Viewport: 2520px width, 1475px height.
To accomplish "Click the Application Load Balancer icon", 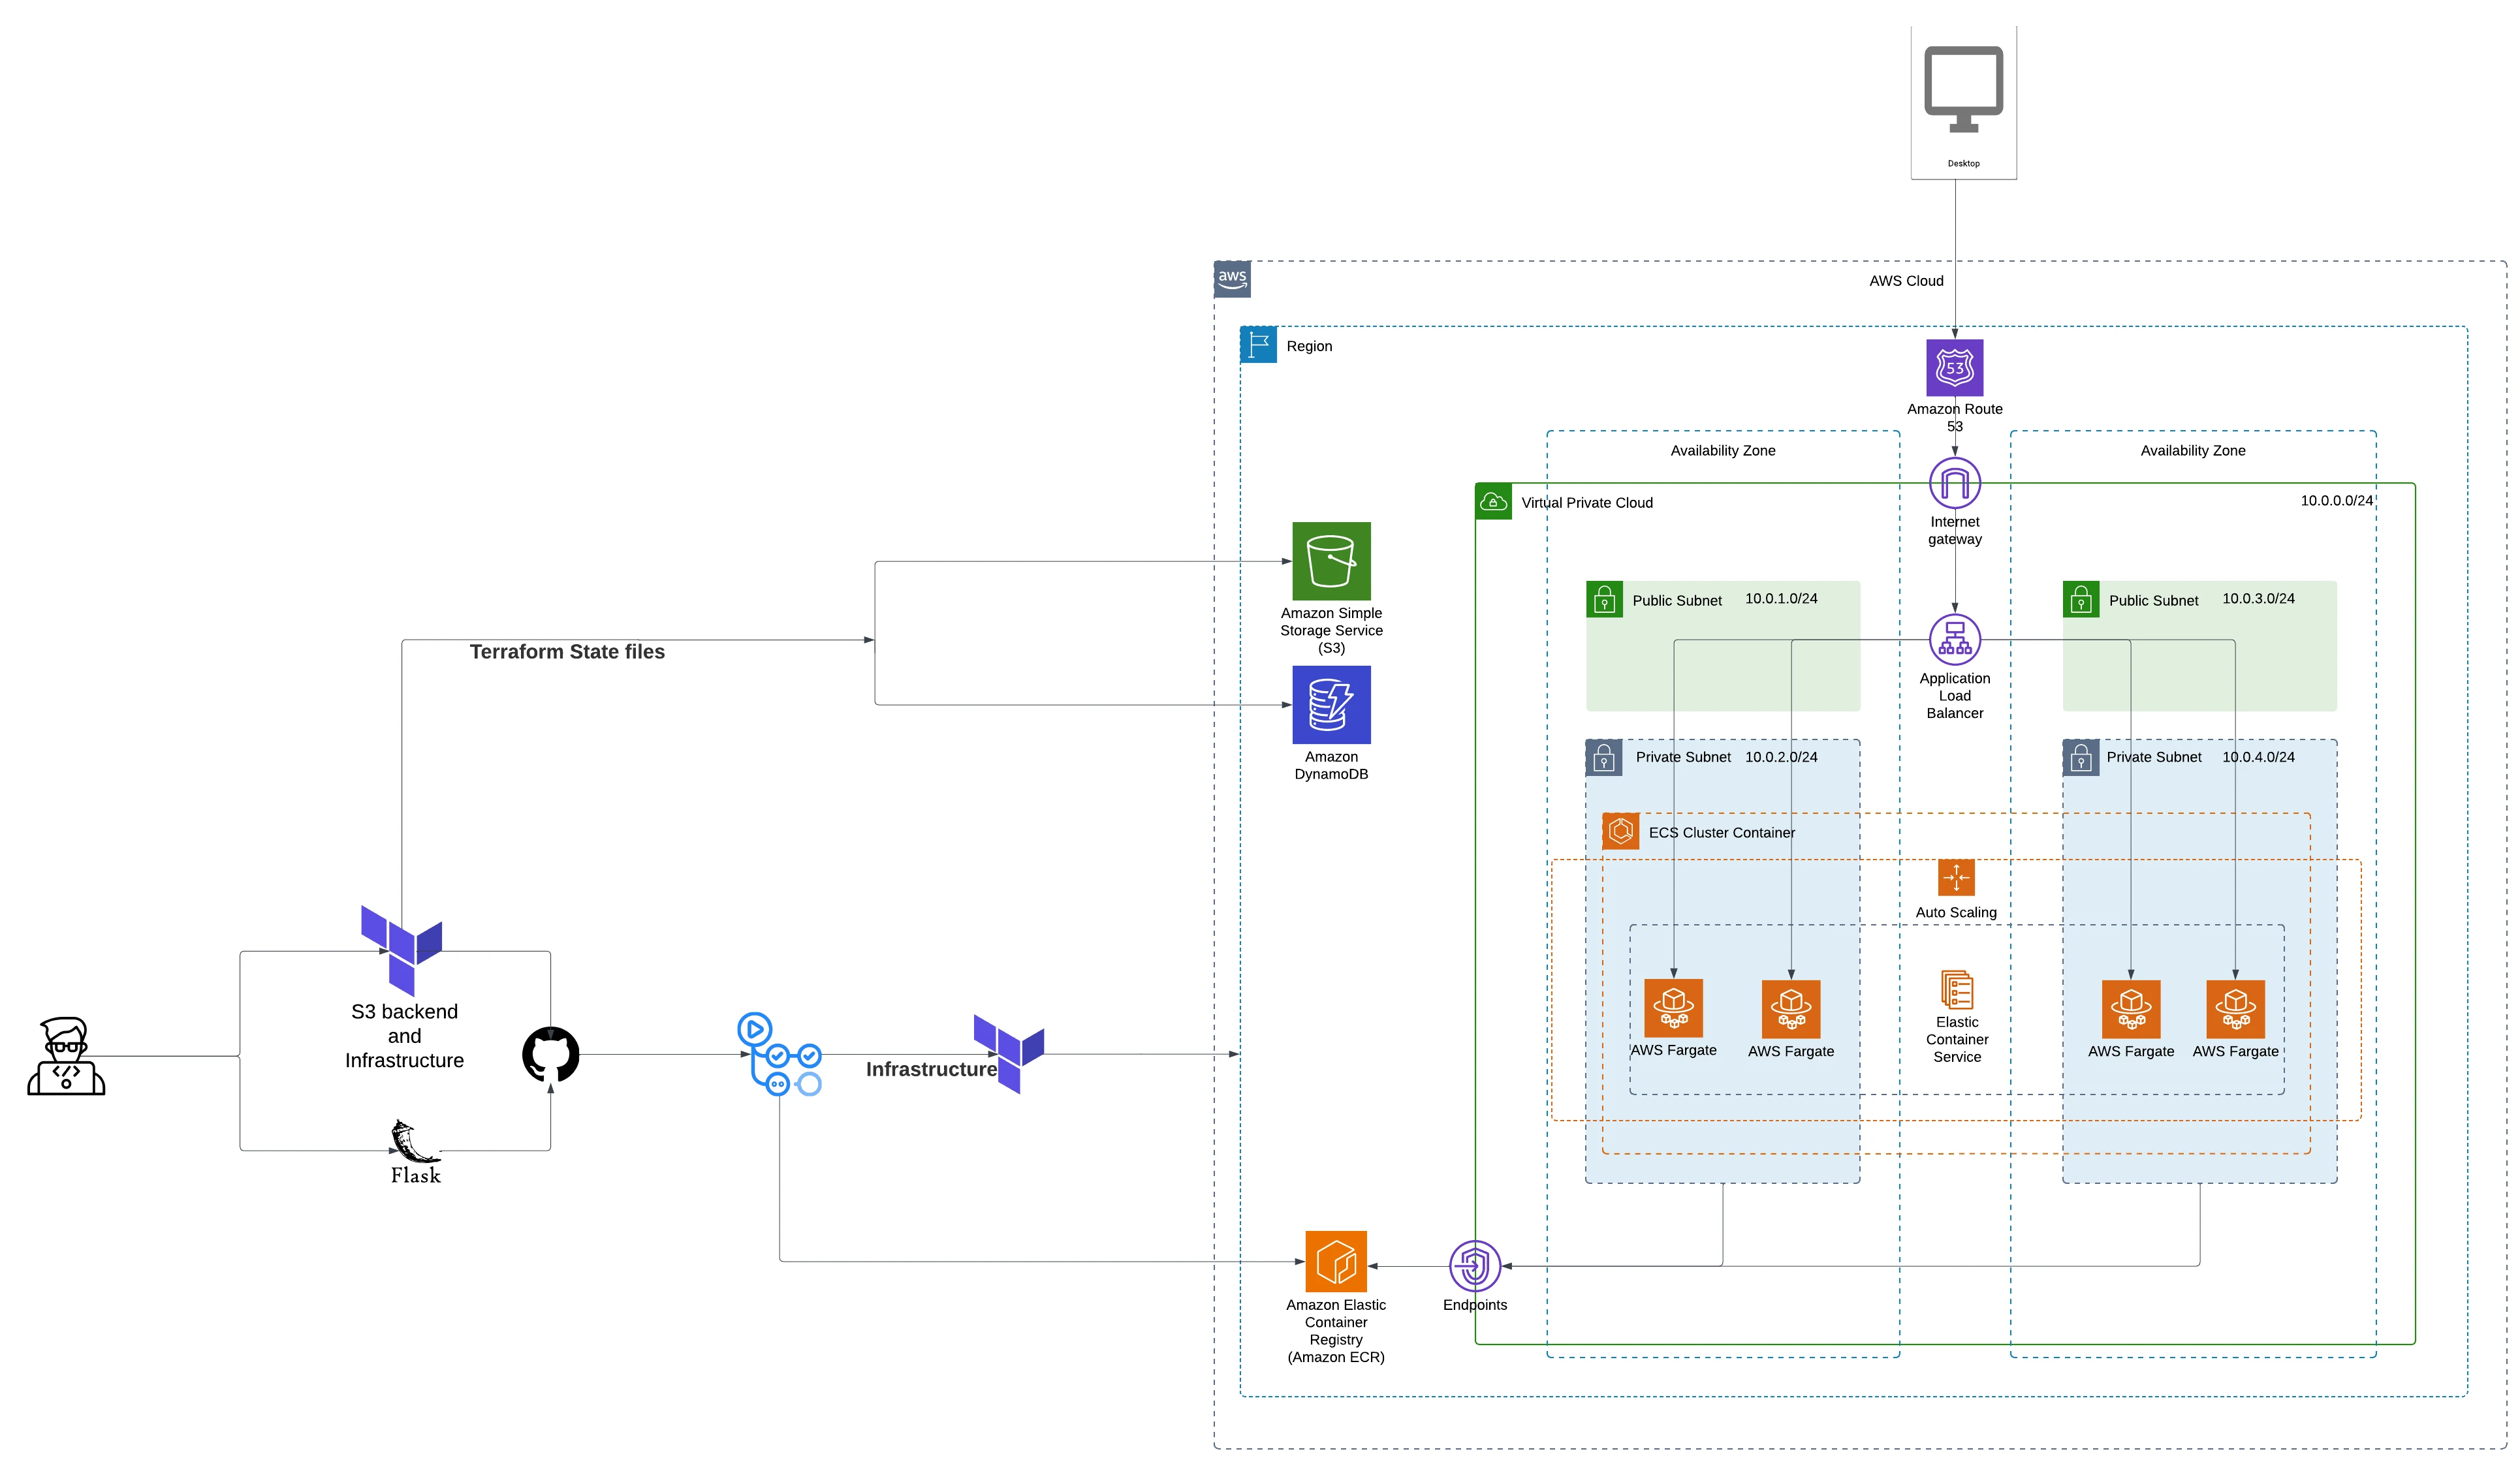I will tap(1954, 639).
